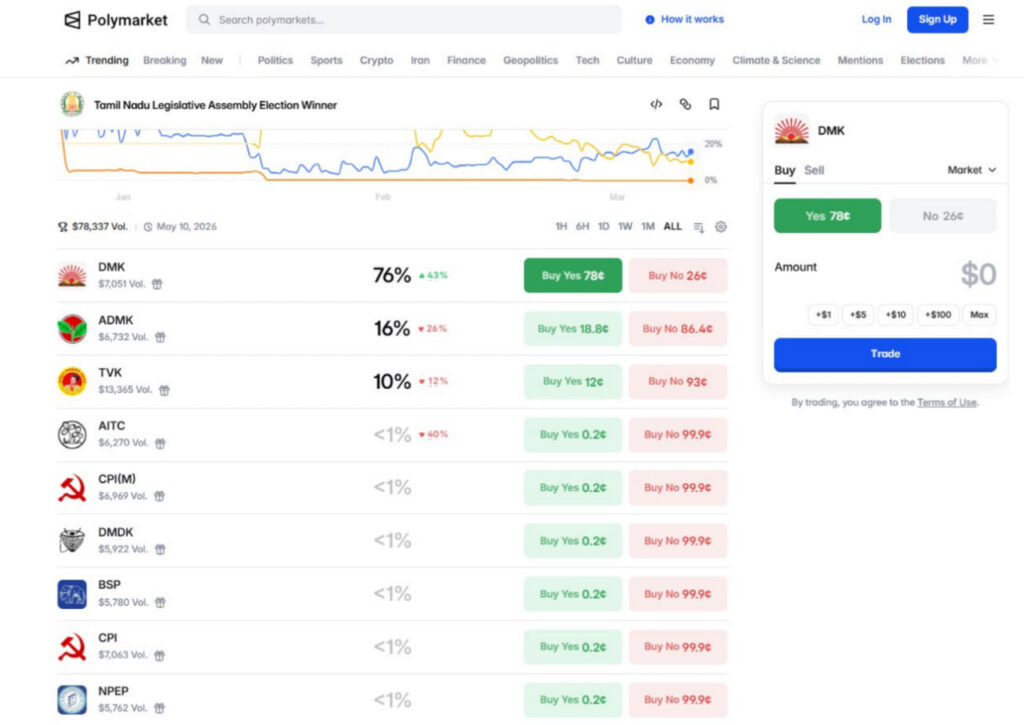Click the embed code icon
The height and width of the screenshot is (725, 1024).
(x=656, y=104)
